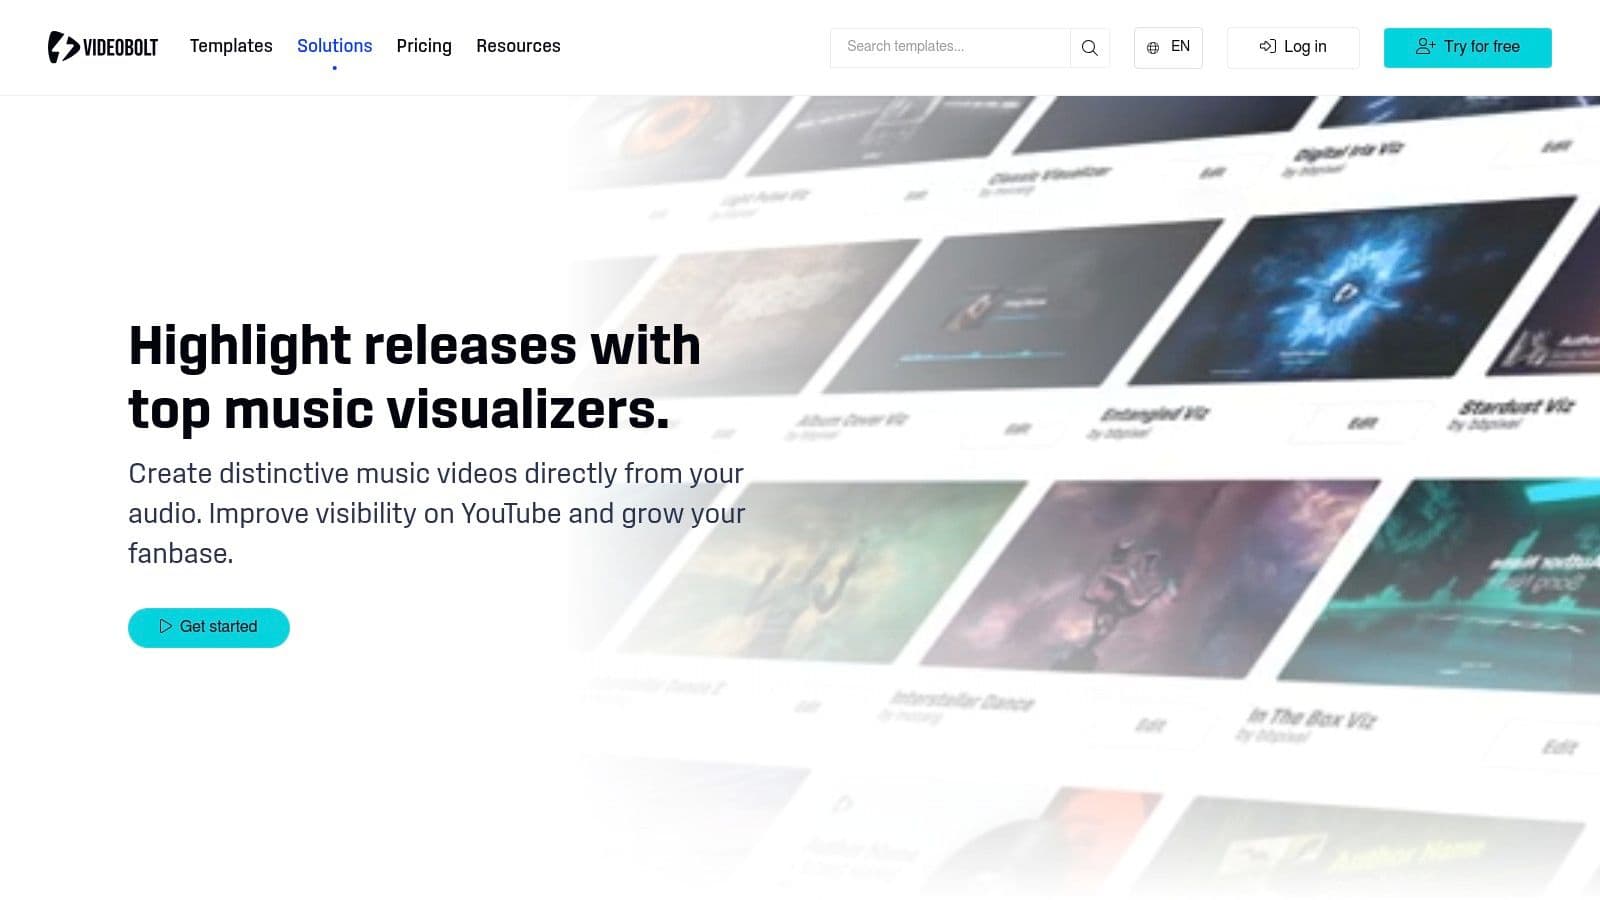Image resolution: width=1600 pixels, height=900 pixels.
Task: Open the Templates menu
Action: point(231,46)
